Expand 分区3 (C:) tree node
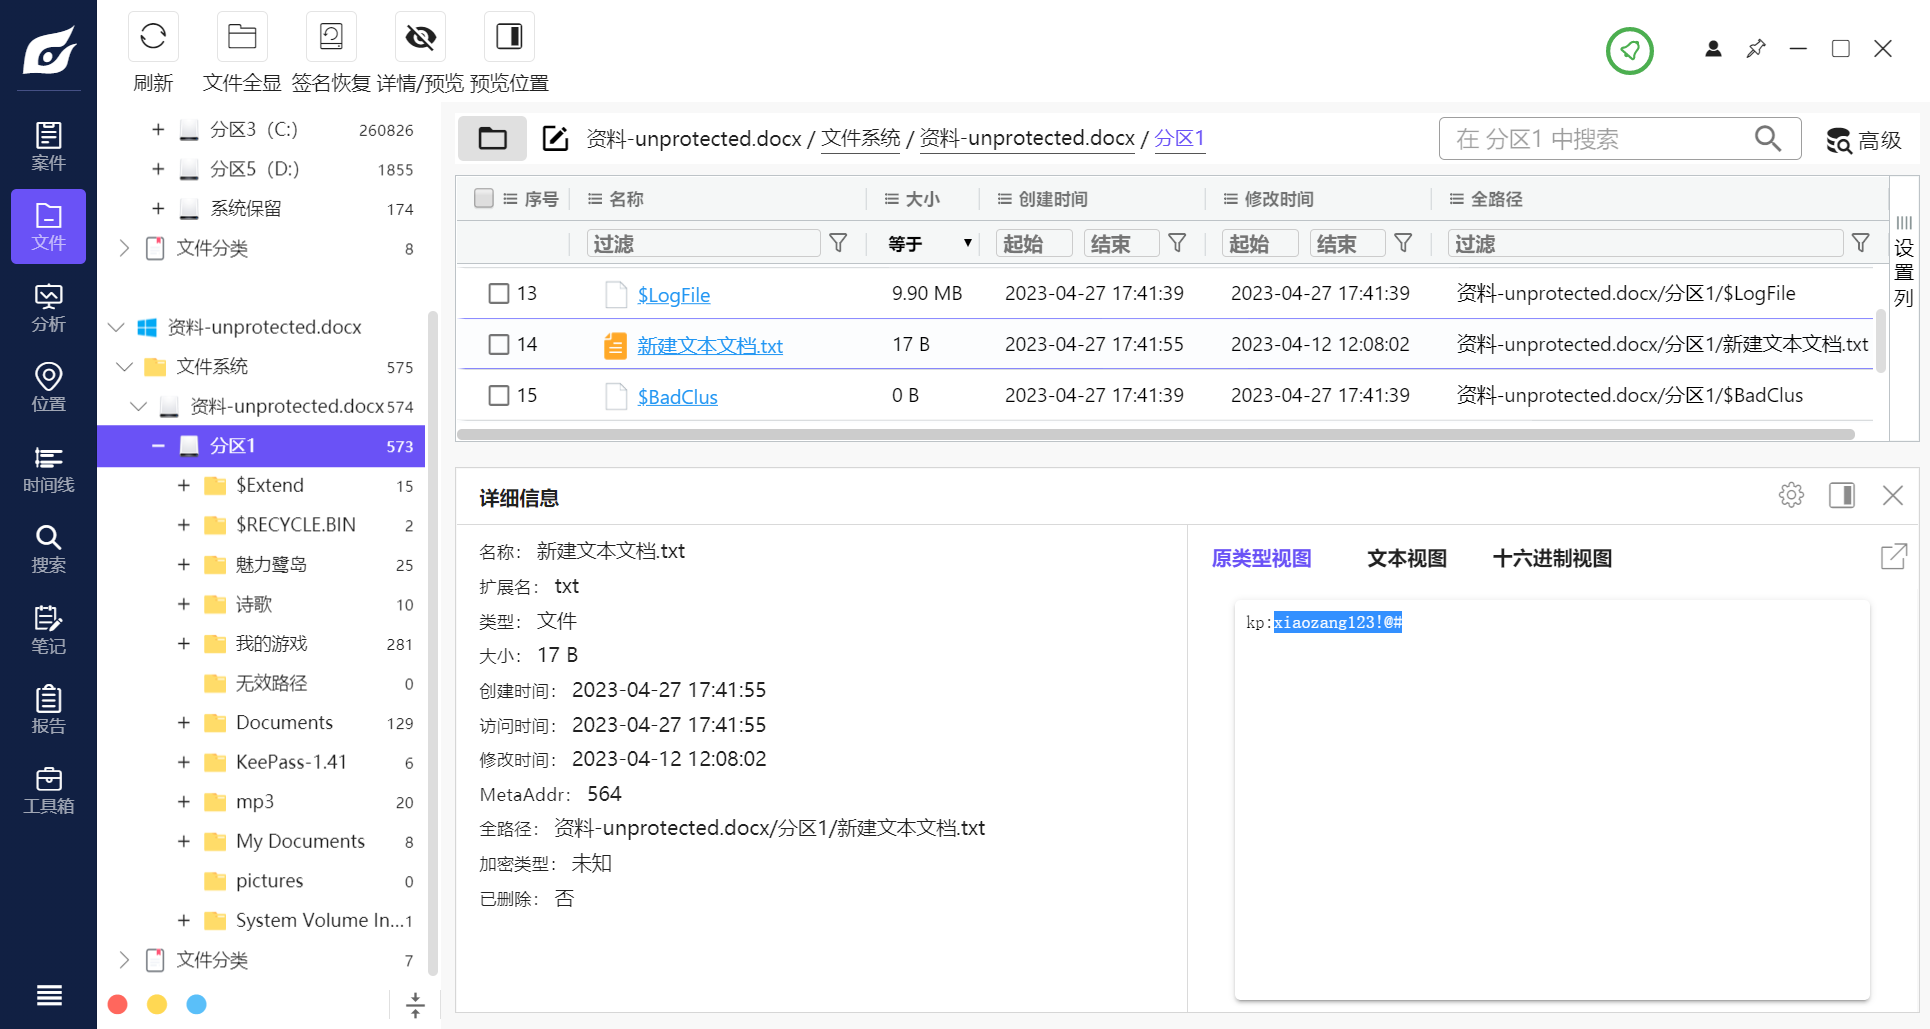This screenshot has height=1029, width=1930. click(x=158, y=129)
